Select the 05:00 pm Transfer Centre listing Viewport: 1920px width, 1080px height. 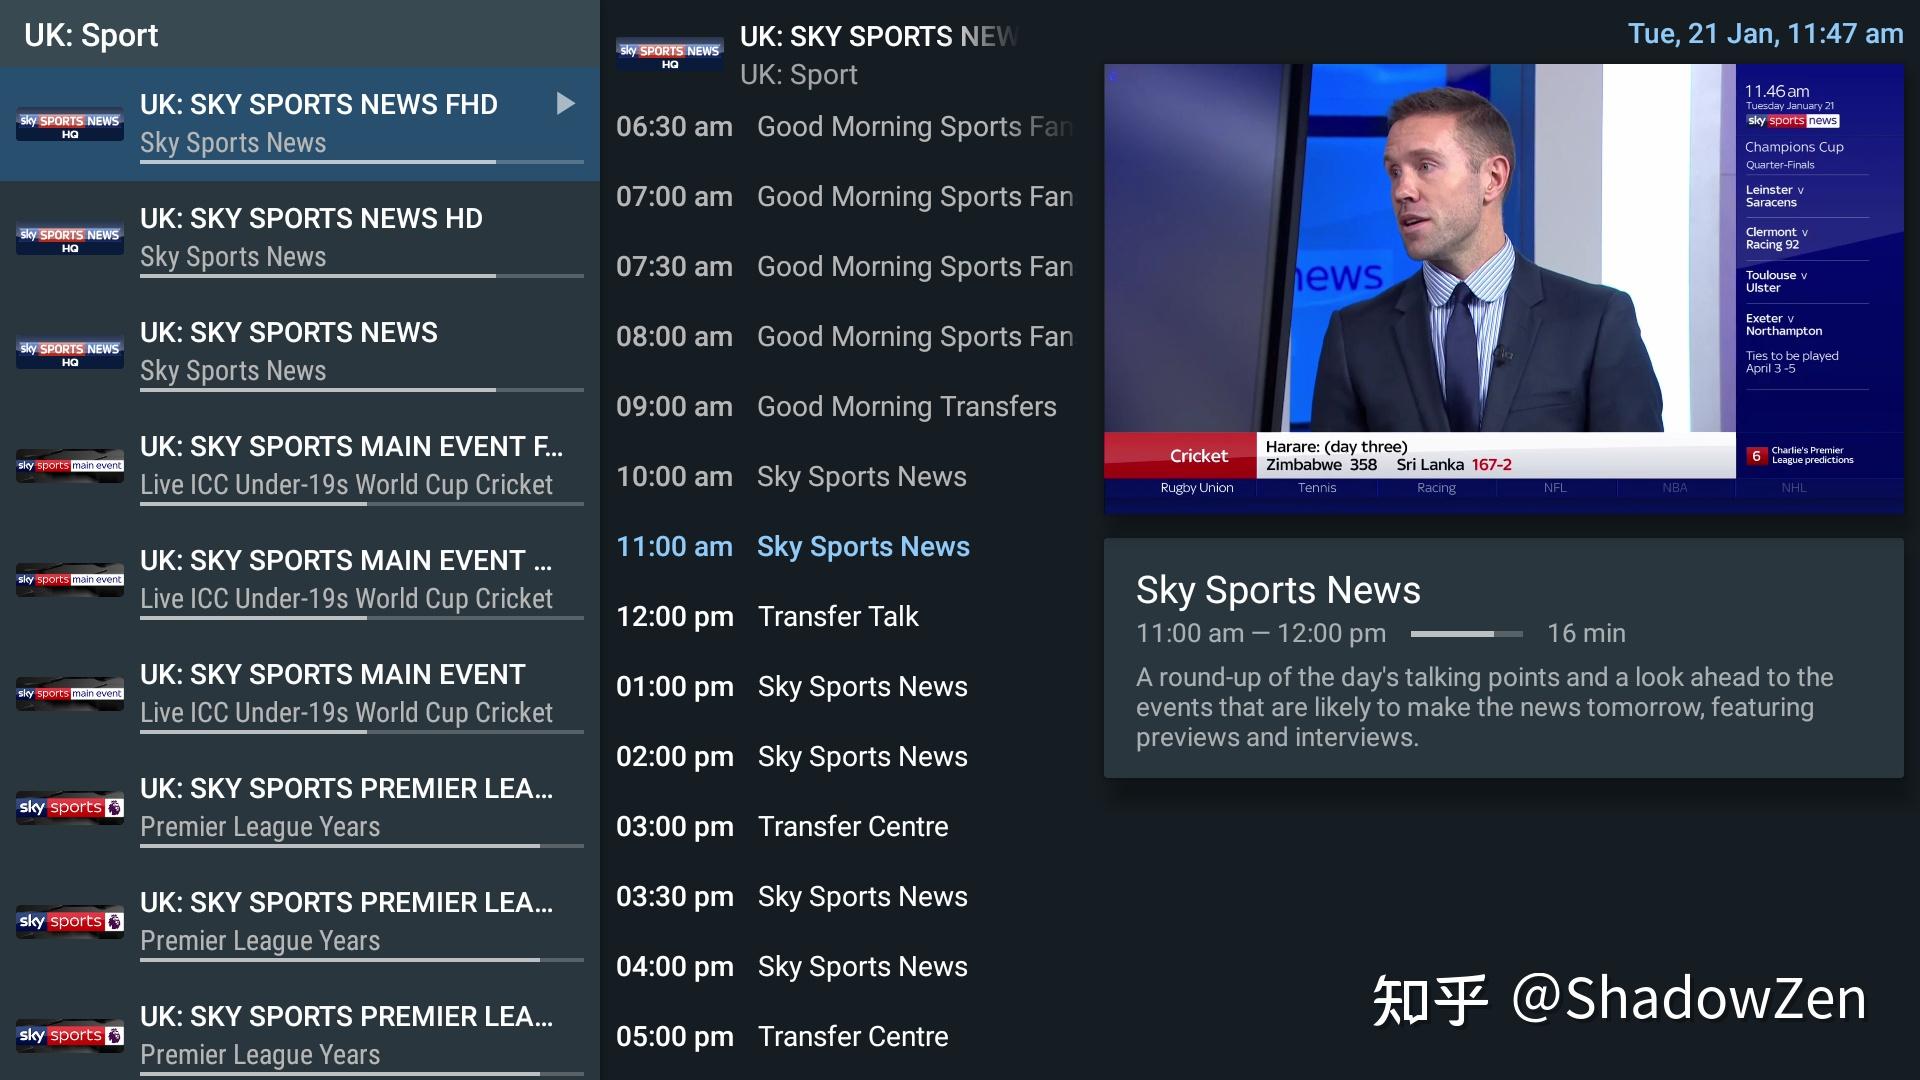pyautogui.click(x=845, y=1036)
